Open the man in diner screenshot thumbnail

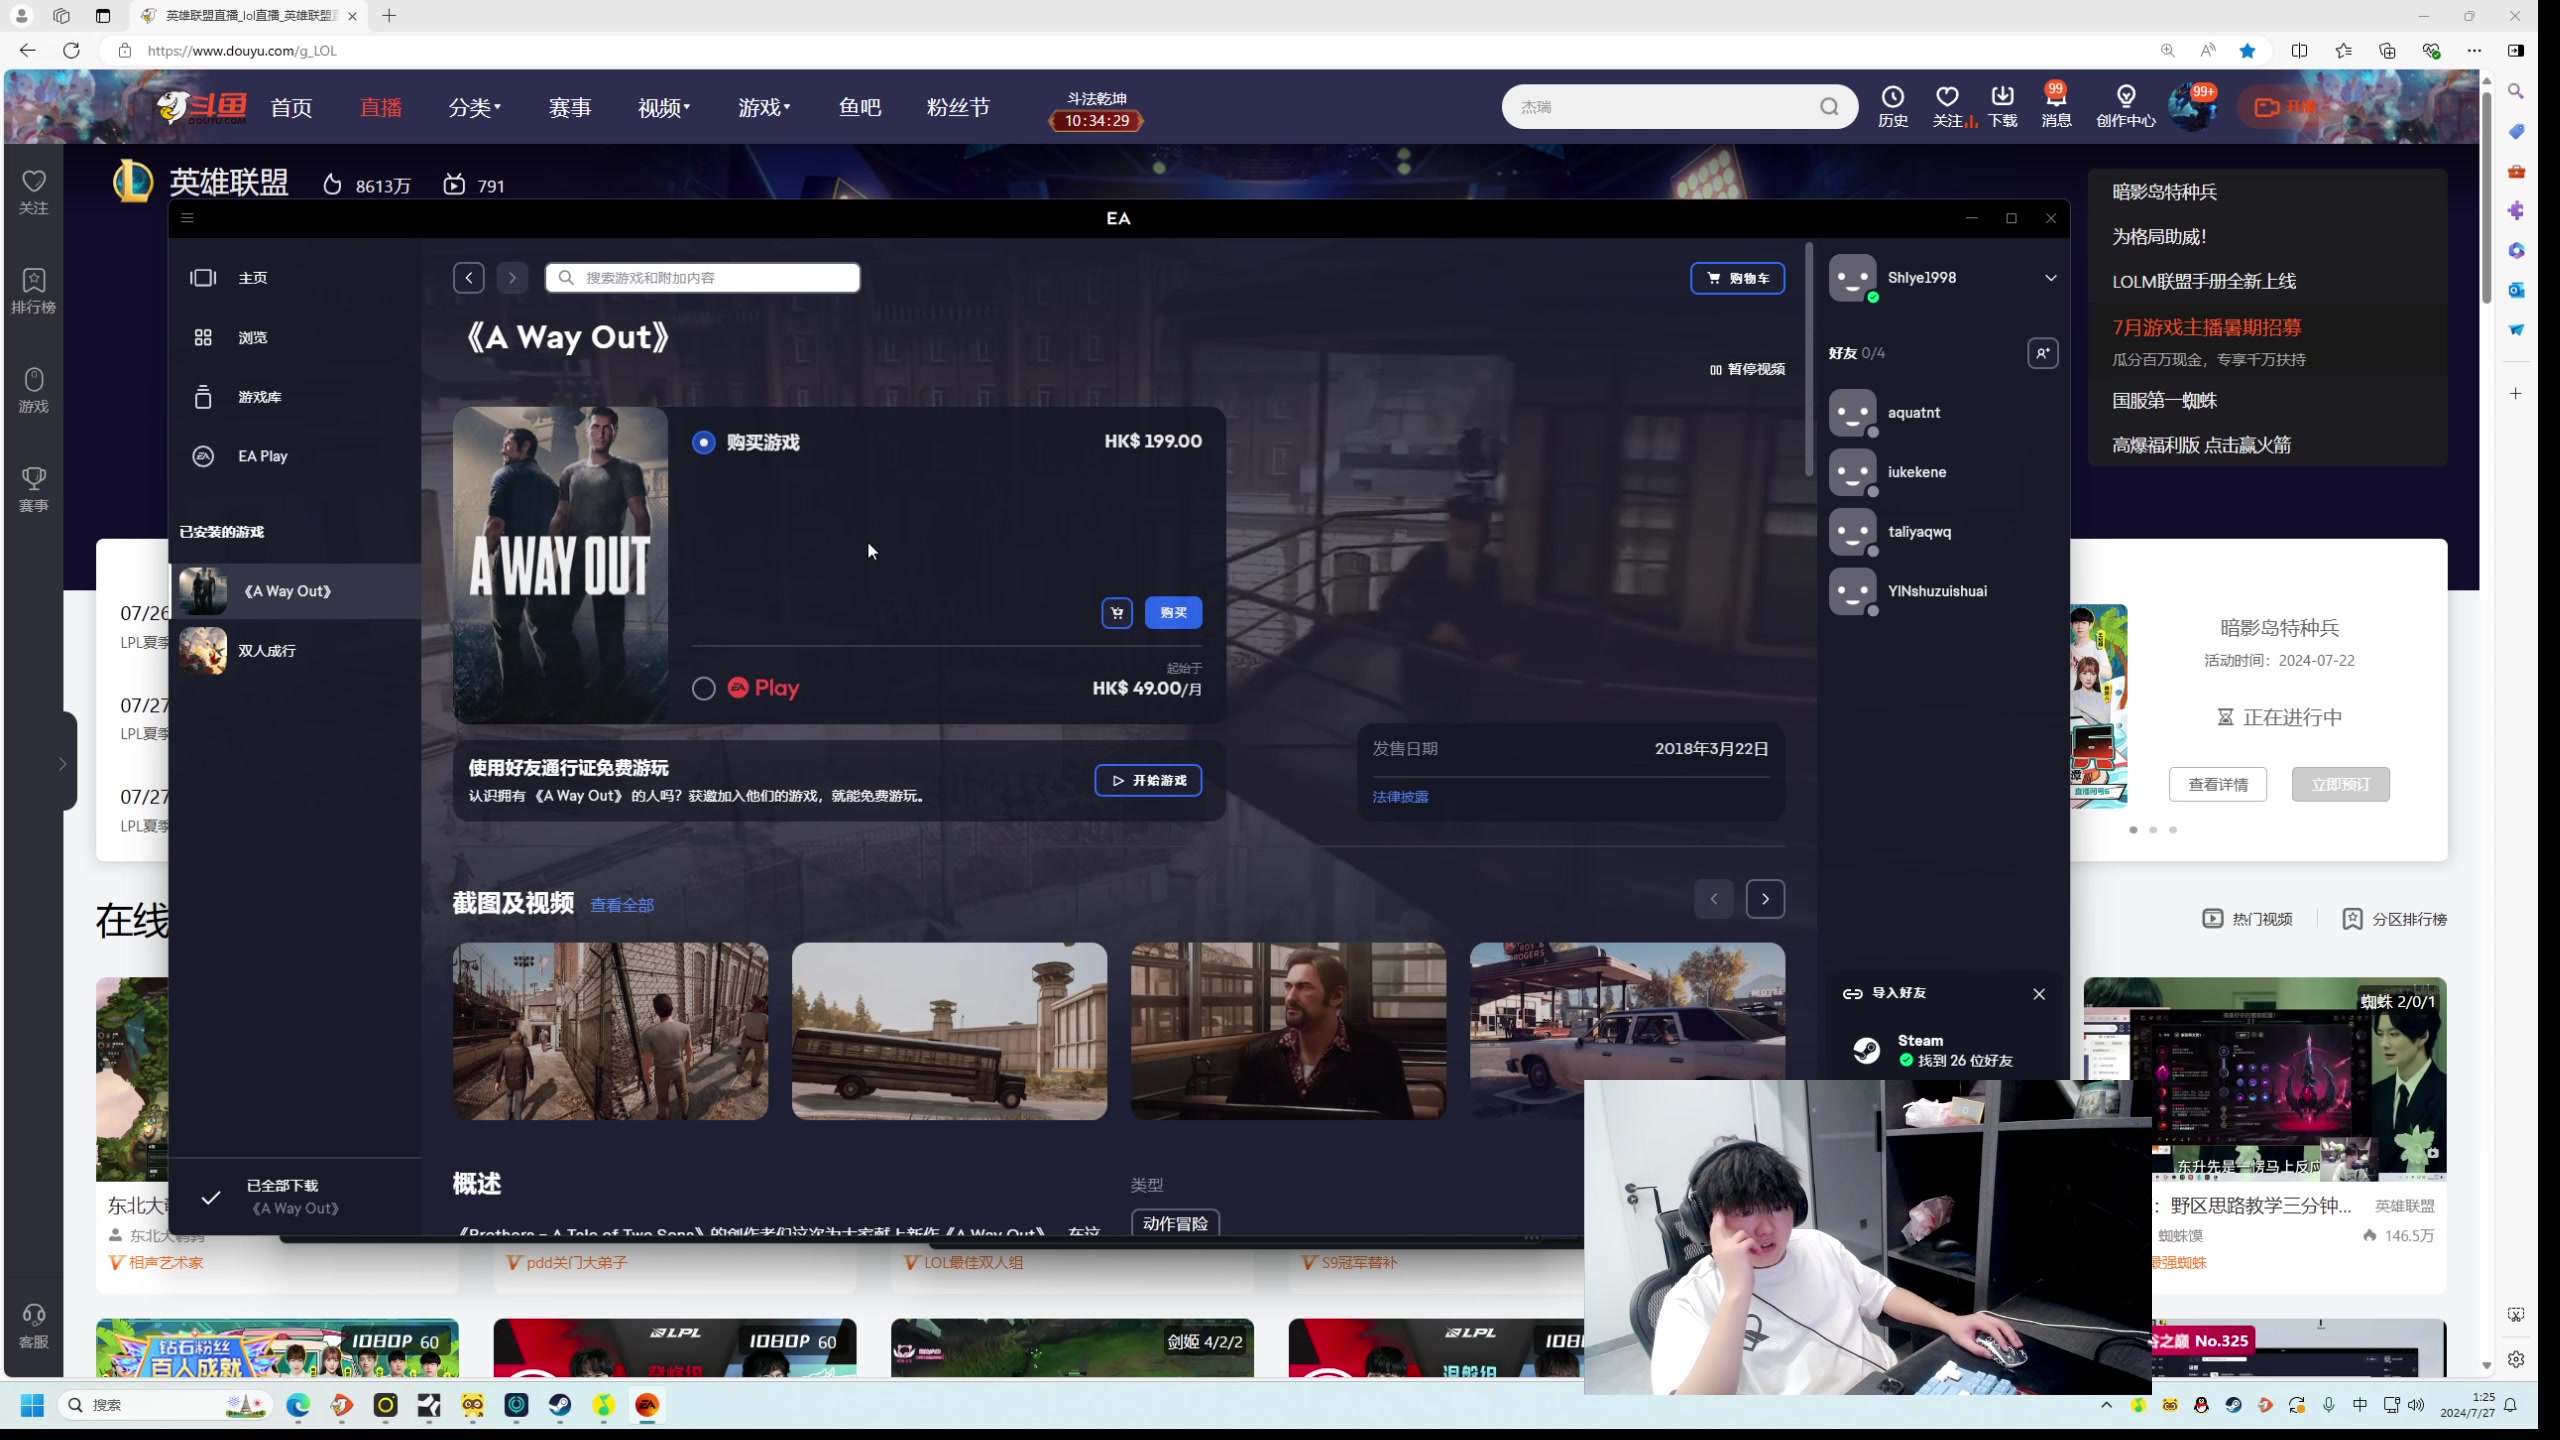click(x=1288, y=1031)
